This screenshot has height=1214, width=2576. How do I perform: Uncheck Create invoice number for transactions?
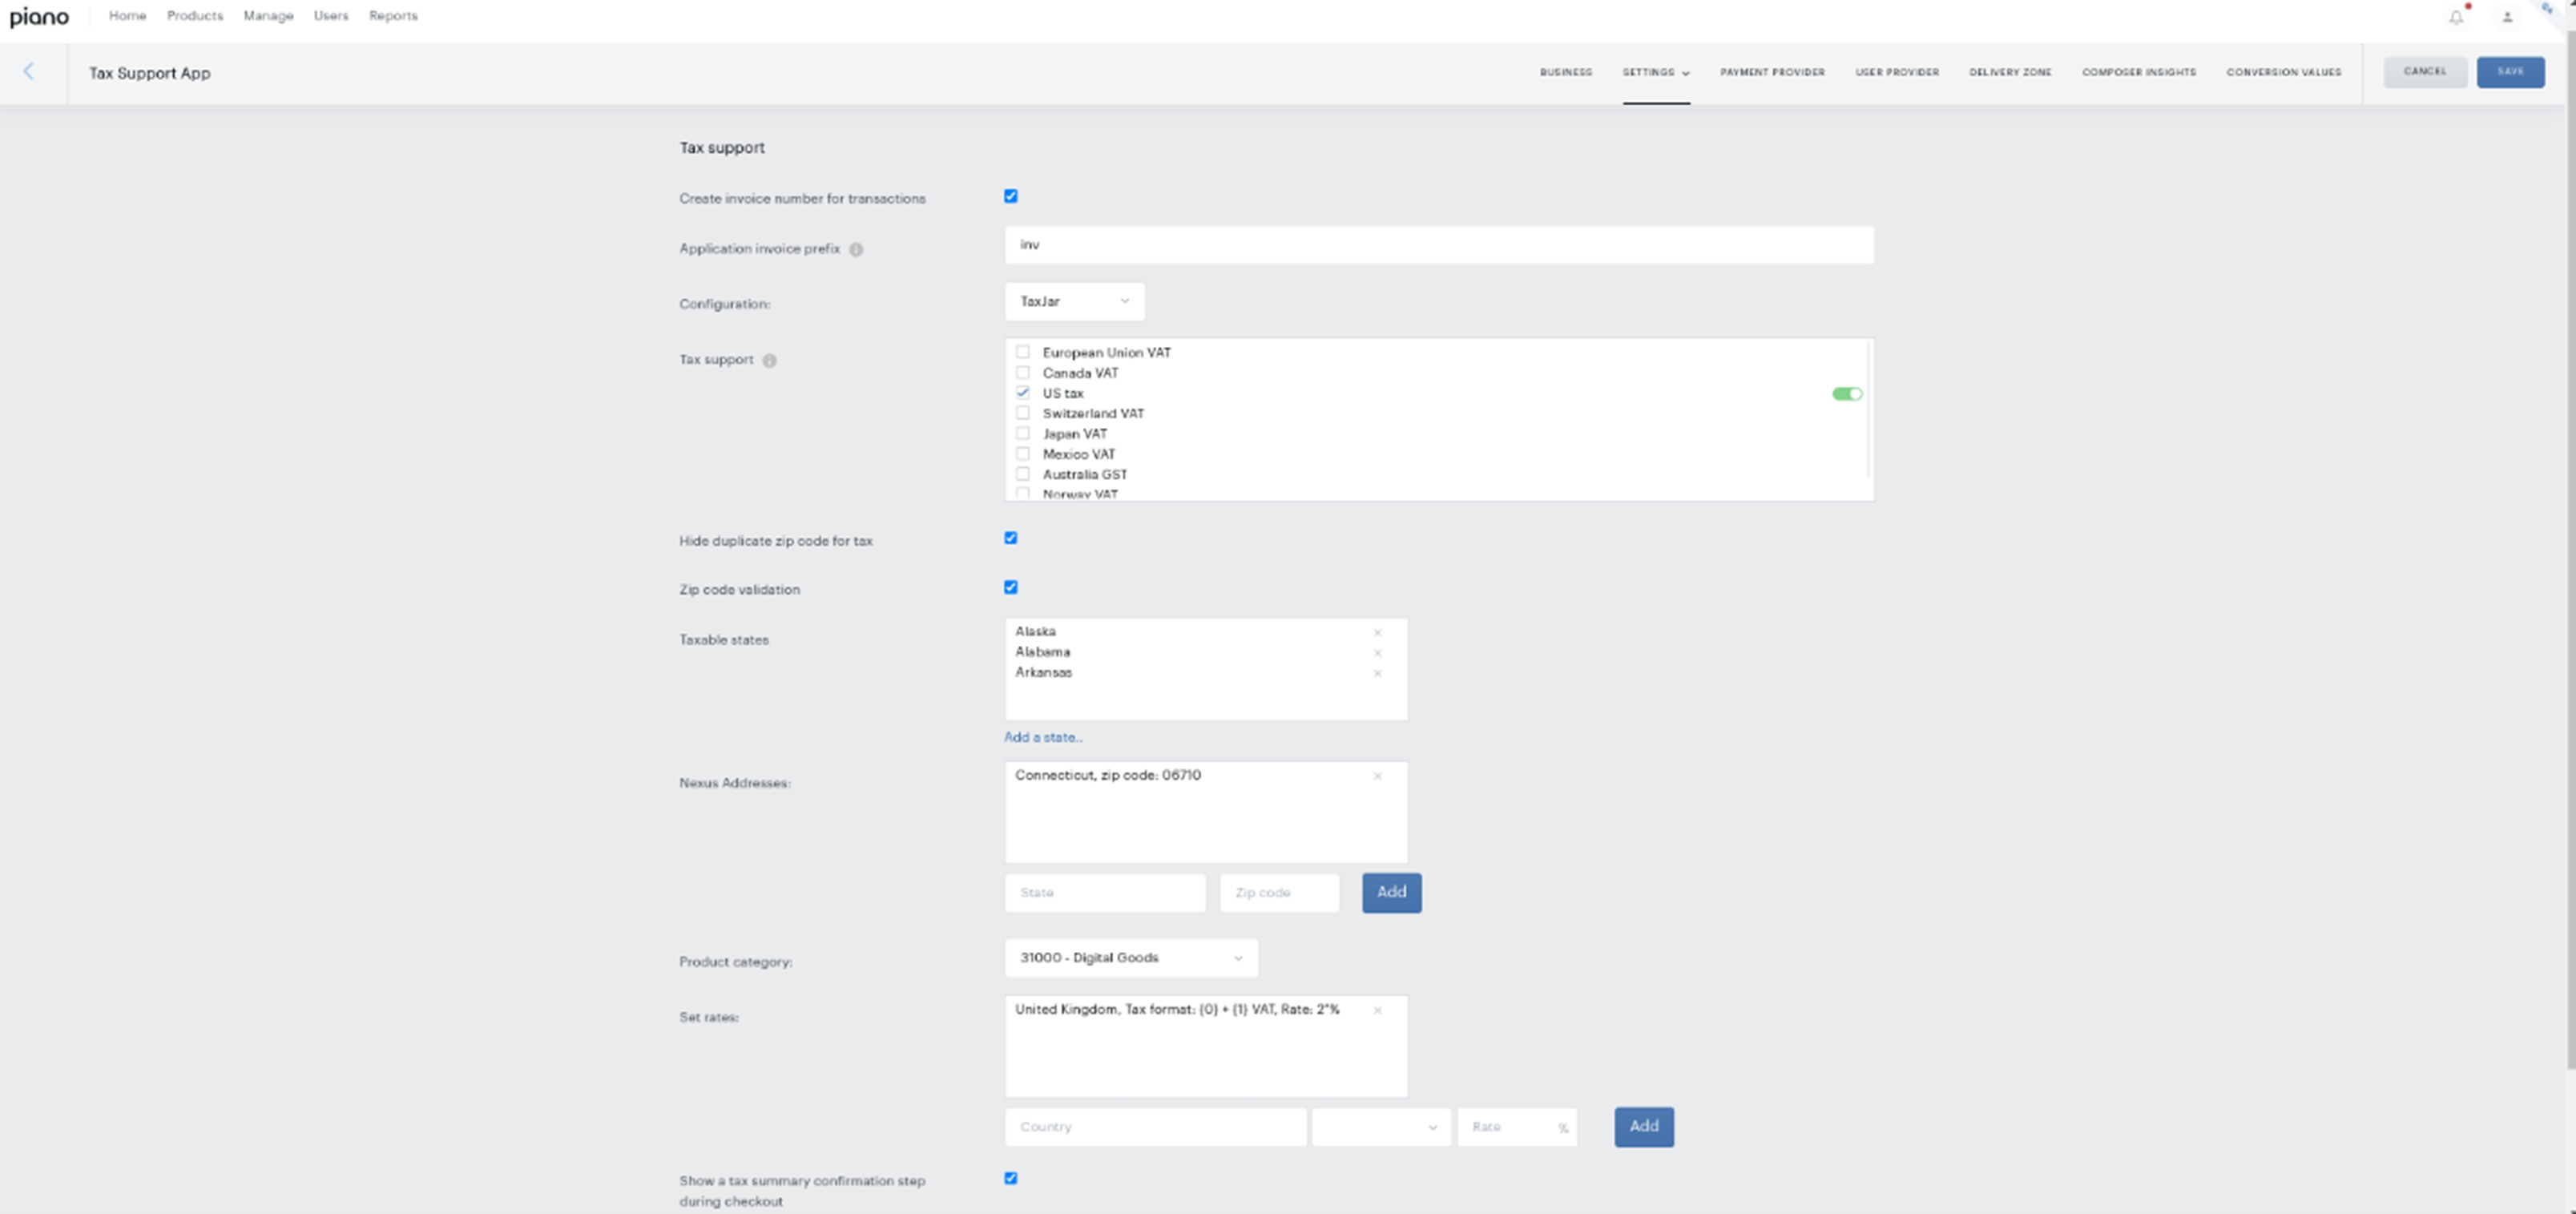(x=1010, y=196)
